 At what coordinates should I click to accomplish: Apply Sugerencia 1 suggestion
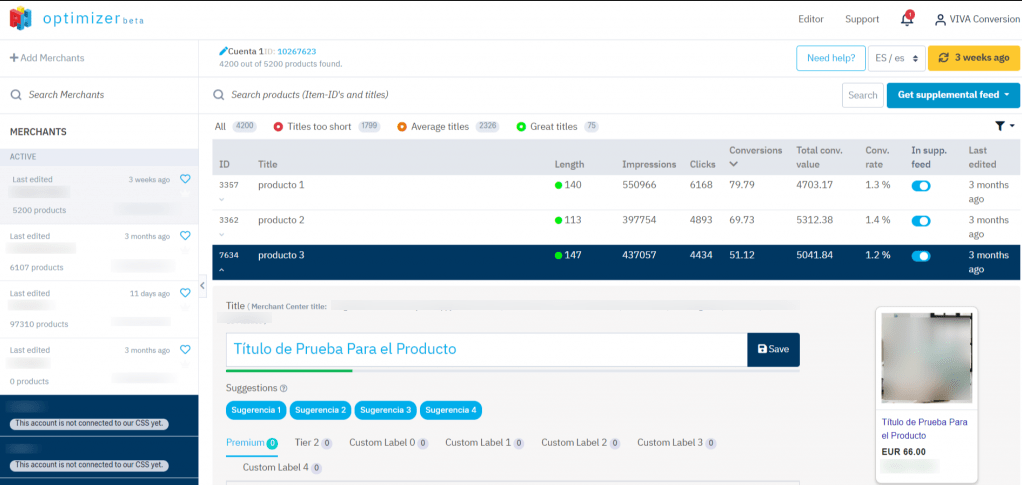point(256,410)
